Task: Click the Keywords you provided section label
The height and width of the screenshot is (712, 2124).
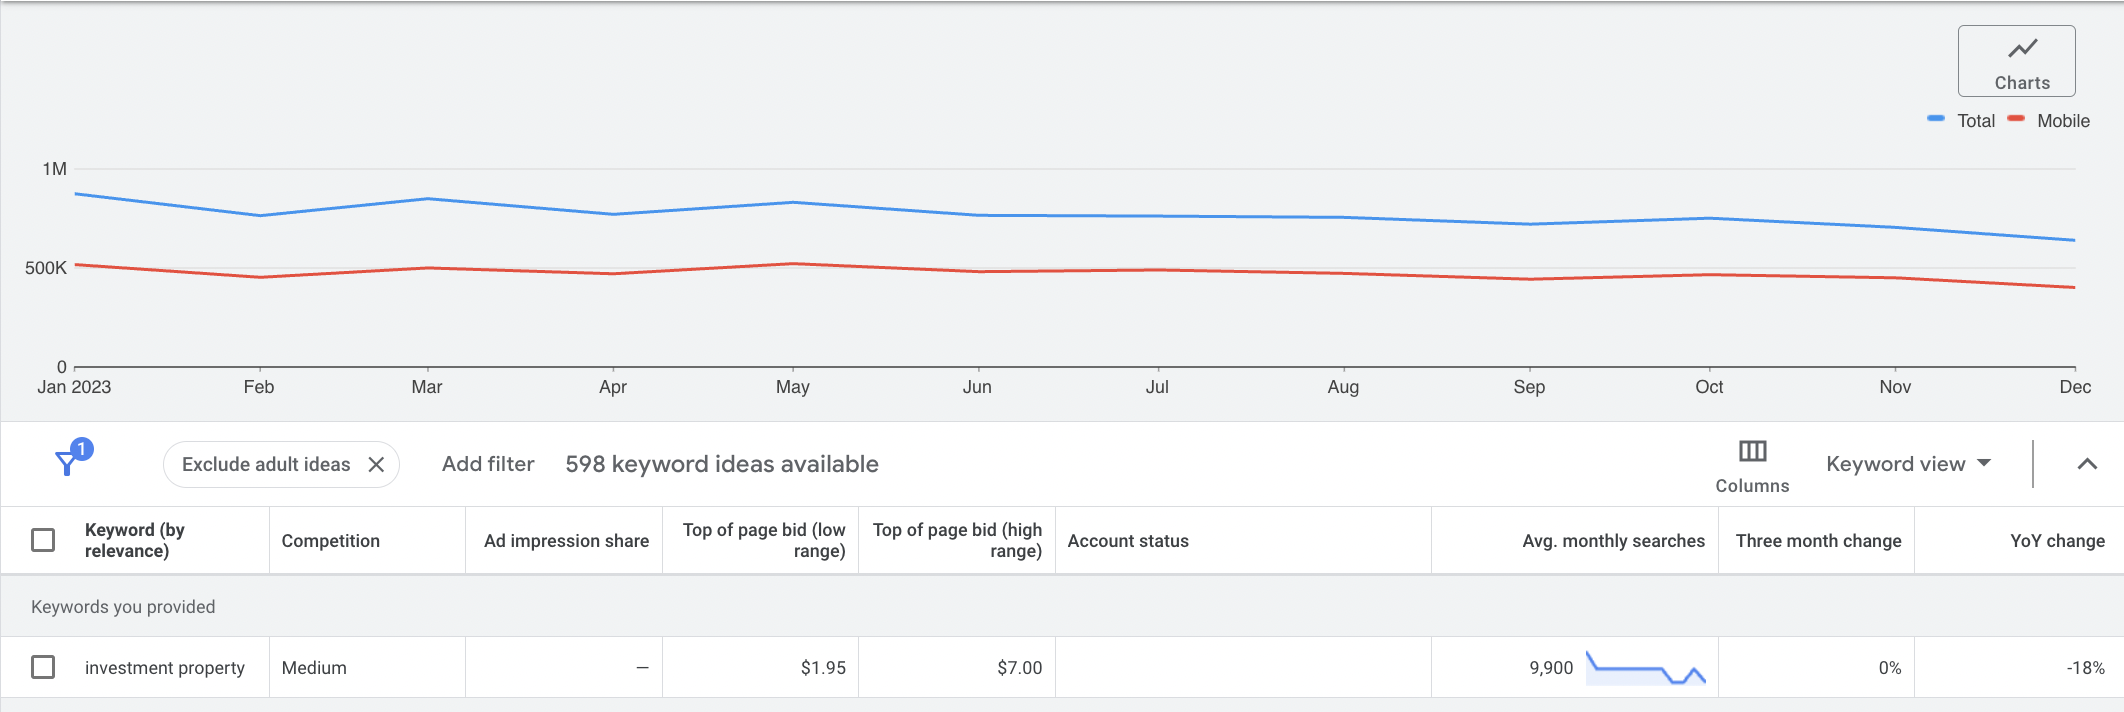Action: click(x=123, y=607)
